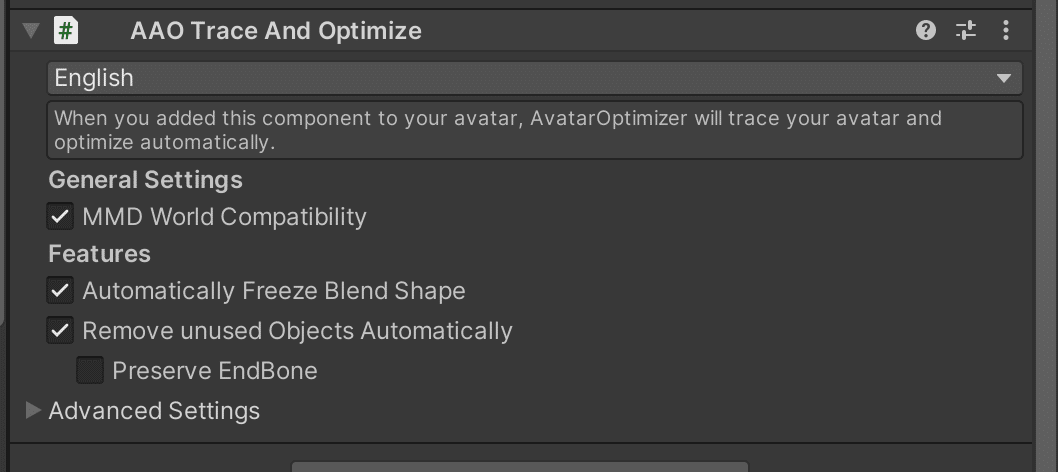1058x472 pixels.
Task: Collapse the AAO Trace And Optimize component
Action: click(32, 31)
